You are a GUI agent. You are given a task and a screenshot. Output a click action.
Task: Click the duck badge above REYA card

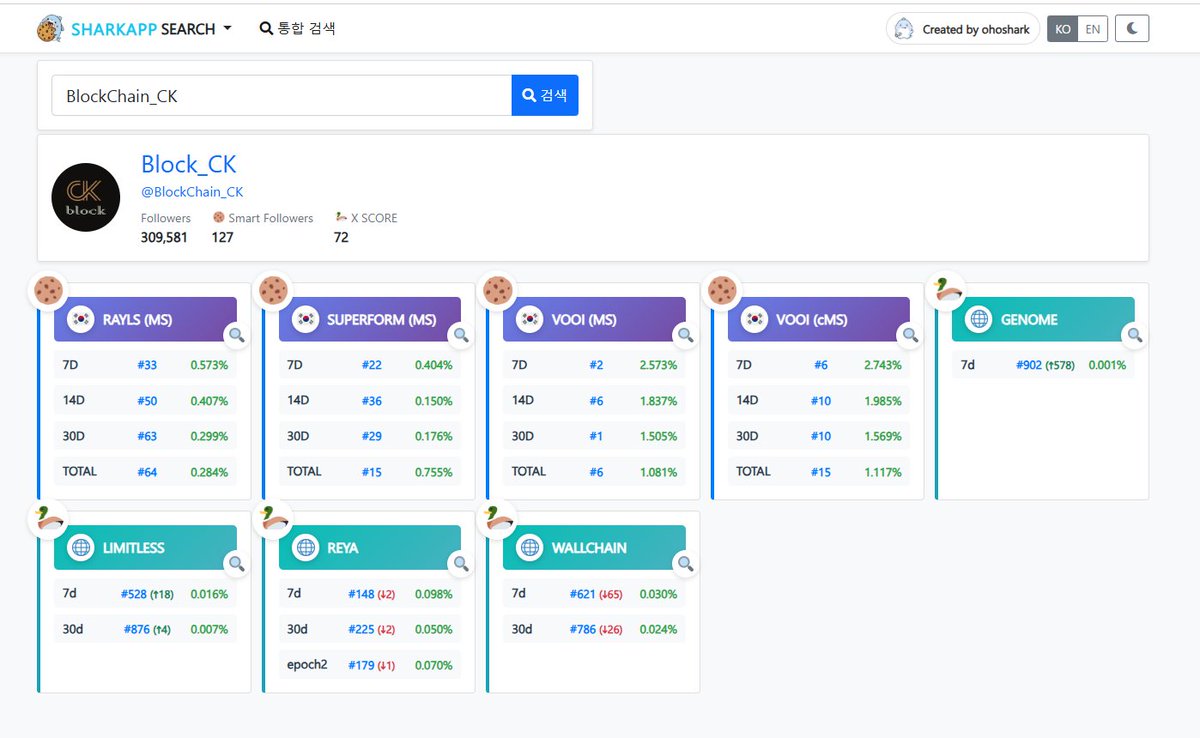(x=273, y=519)
